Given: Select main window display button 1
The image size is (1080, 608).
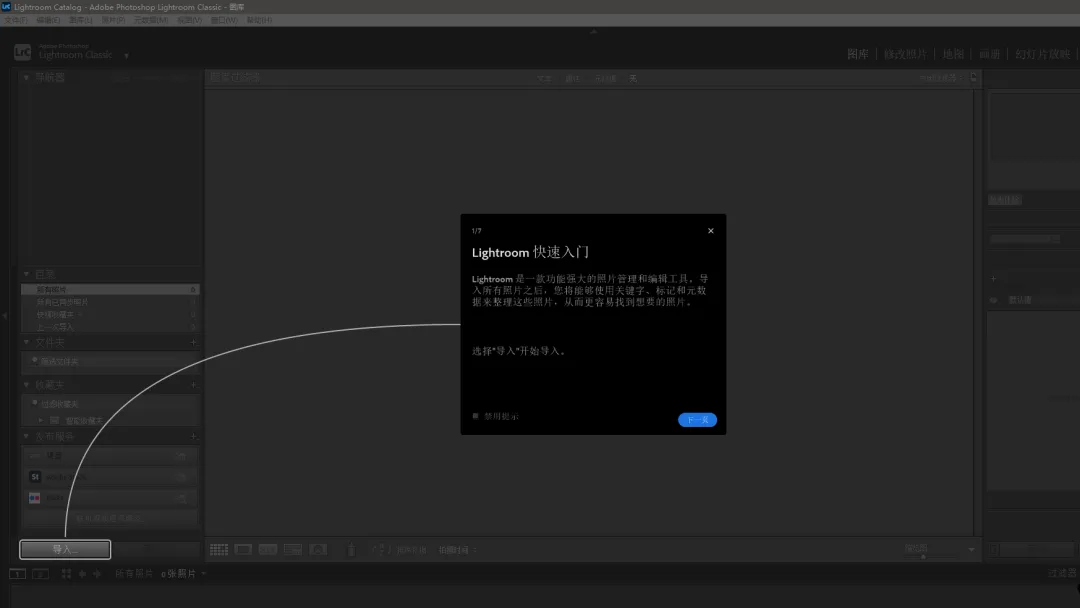Looking at the screenshot, I should point(17,574).
